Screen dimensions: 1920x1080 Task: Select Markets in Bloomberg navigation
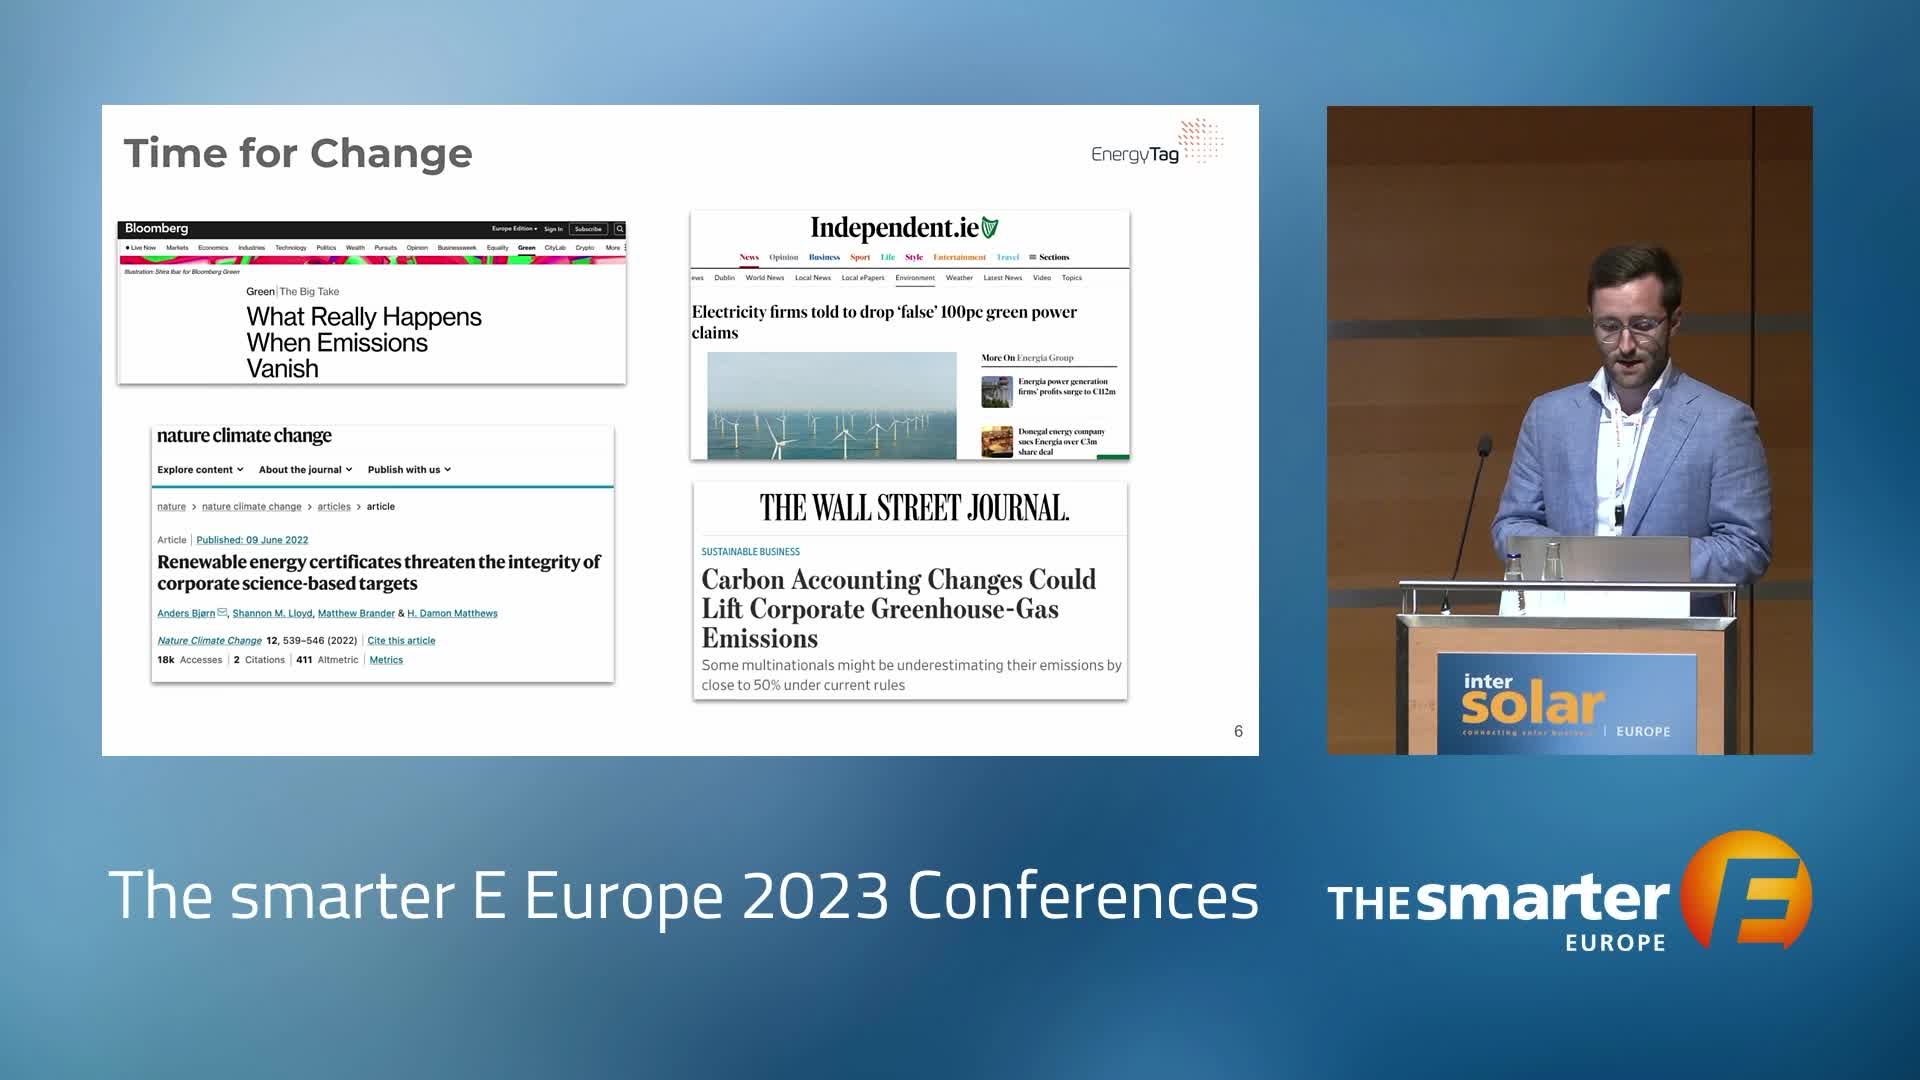coord(177,248)
